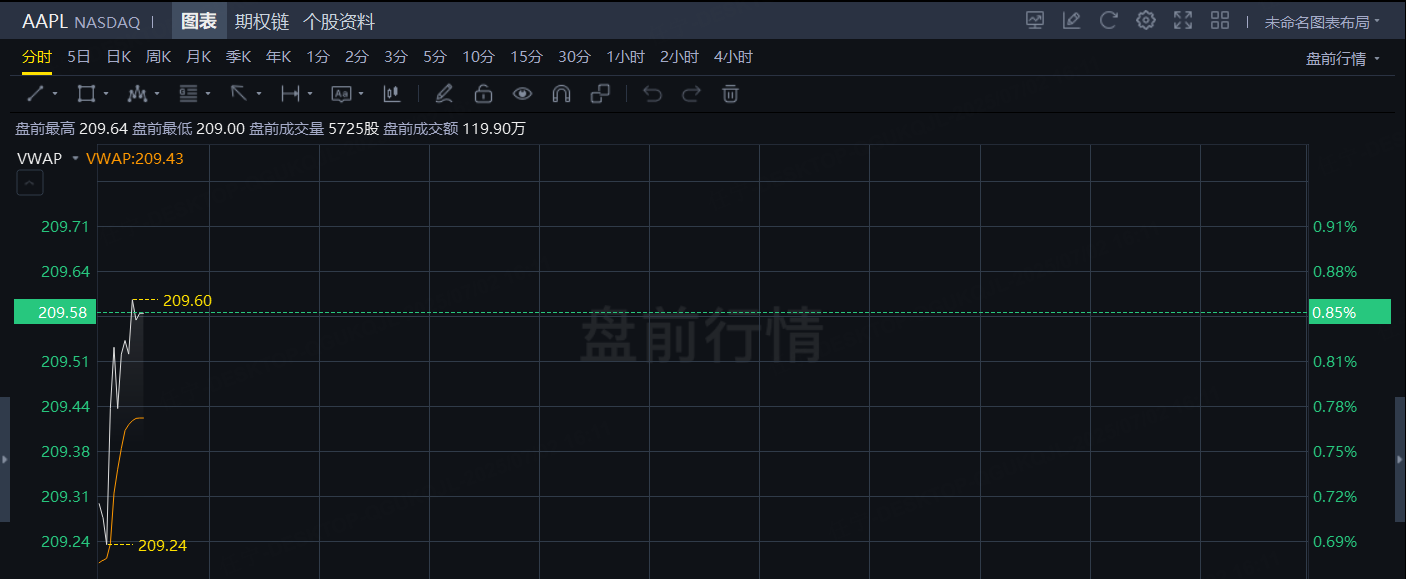Enter fullscreen chart mode

[x=1183, y=20]
